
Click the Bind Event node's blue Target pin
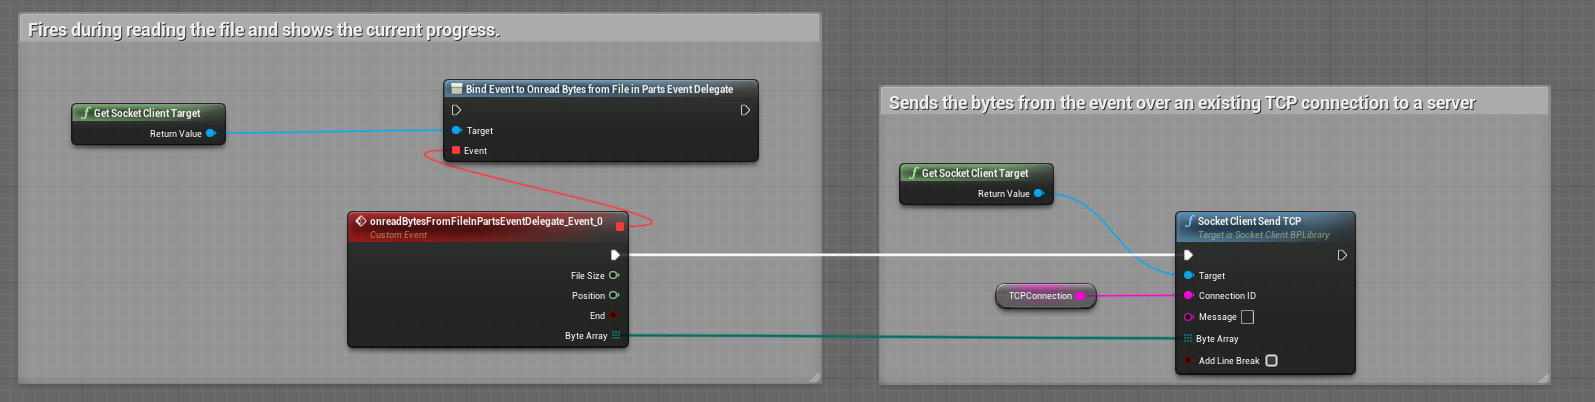456,131
